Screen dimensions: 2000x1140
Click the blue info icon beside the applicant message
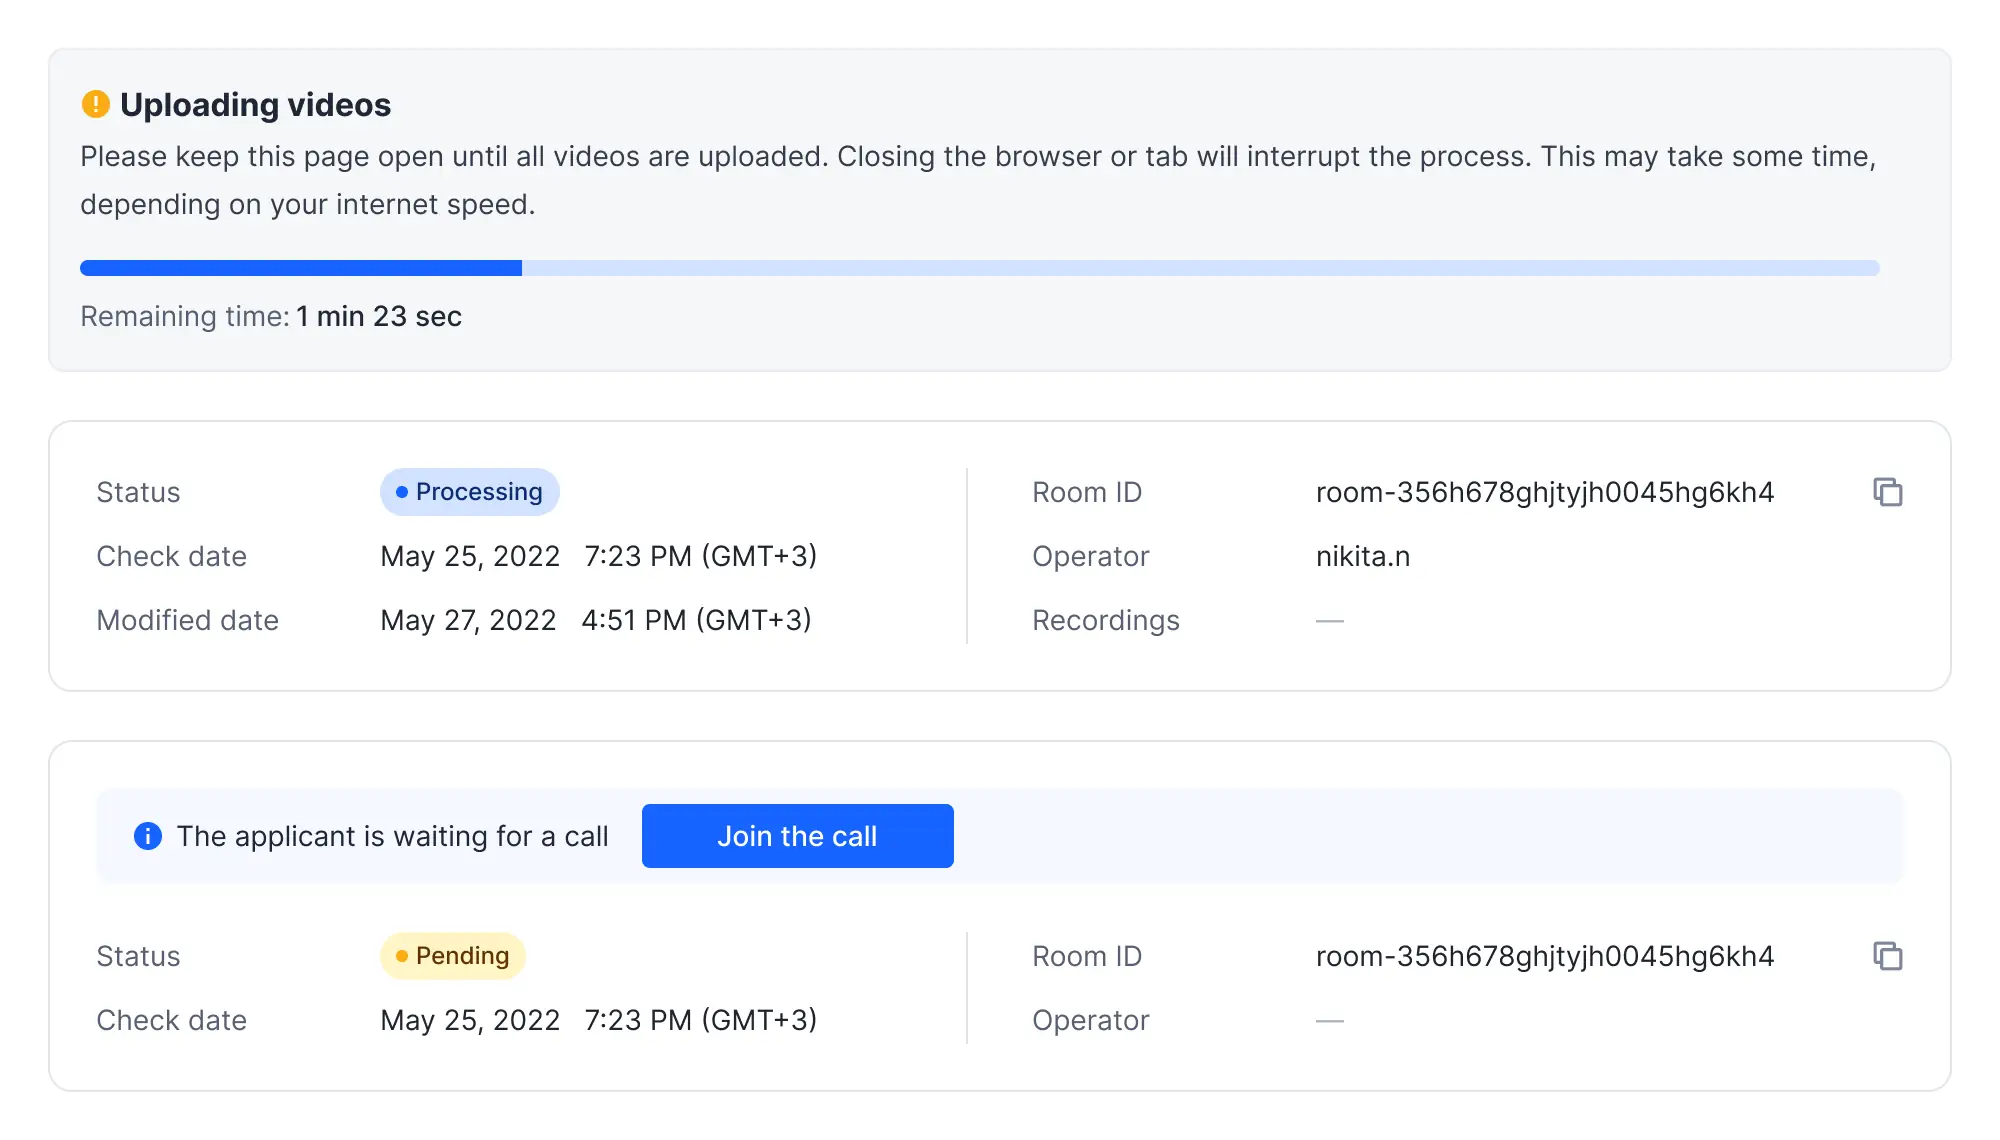tap(148, 836)
